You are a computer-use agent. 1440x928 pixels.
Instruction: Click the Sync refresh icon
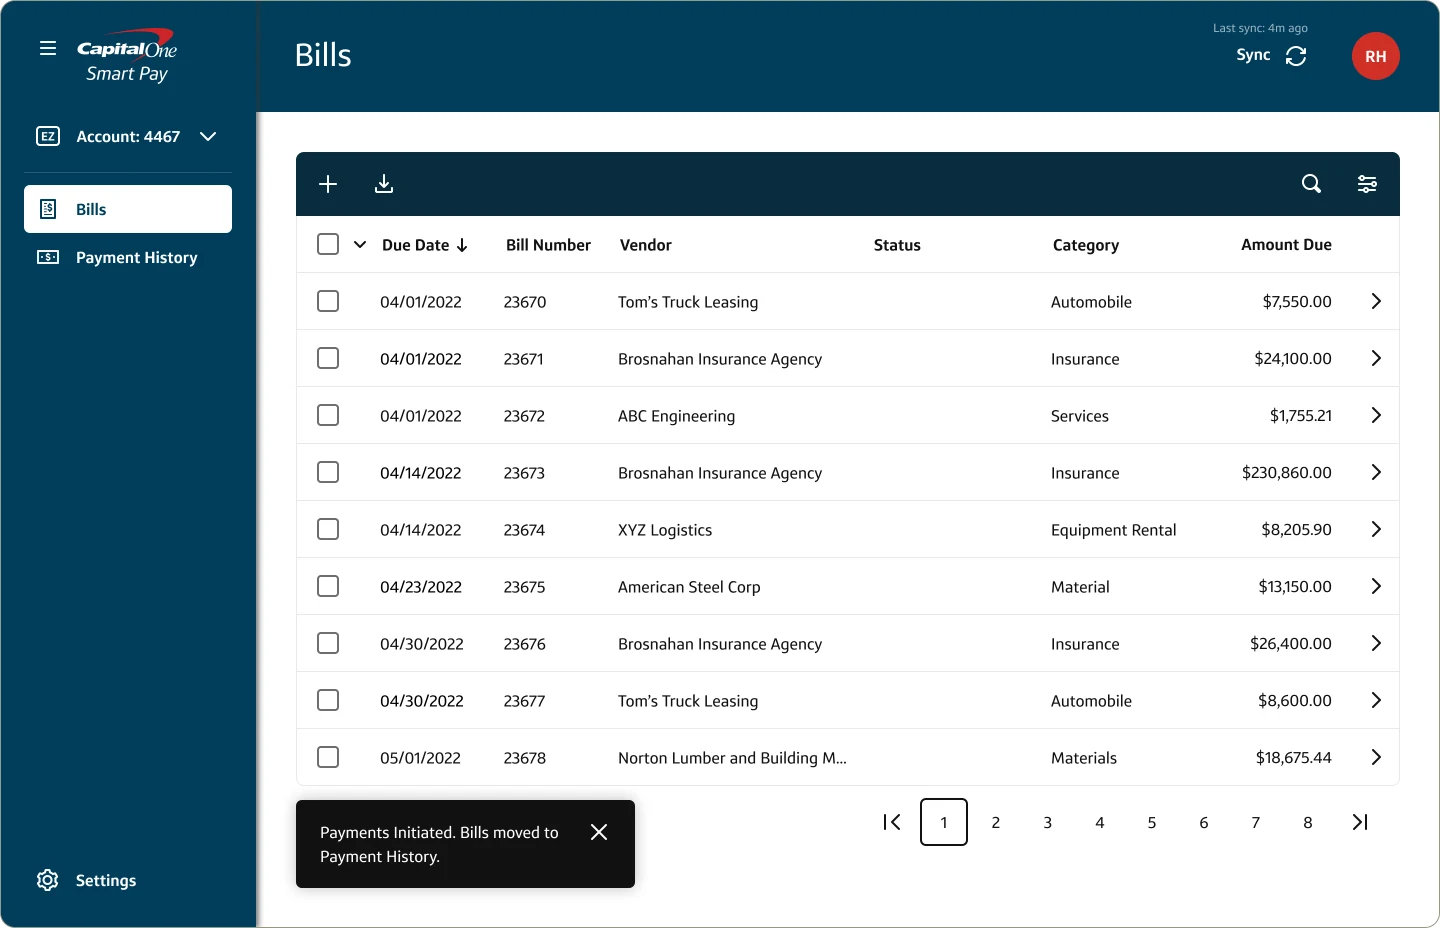1296,56
